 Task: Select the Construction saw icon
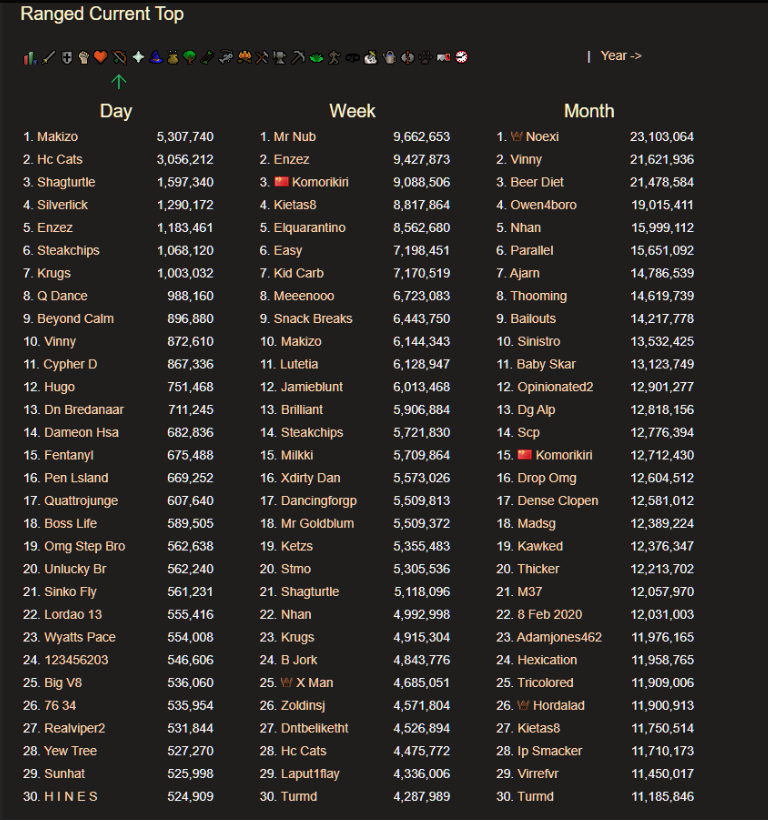[x=443, y=58]
